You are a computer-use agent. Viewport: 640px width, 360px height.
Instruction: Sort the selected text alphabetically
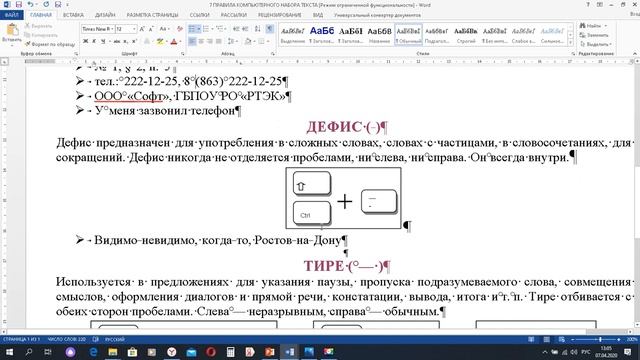coord(258,29)
